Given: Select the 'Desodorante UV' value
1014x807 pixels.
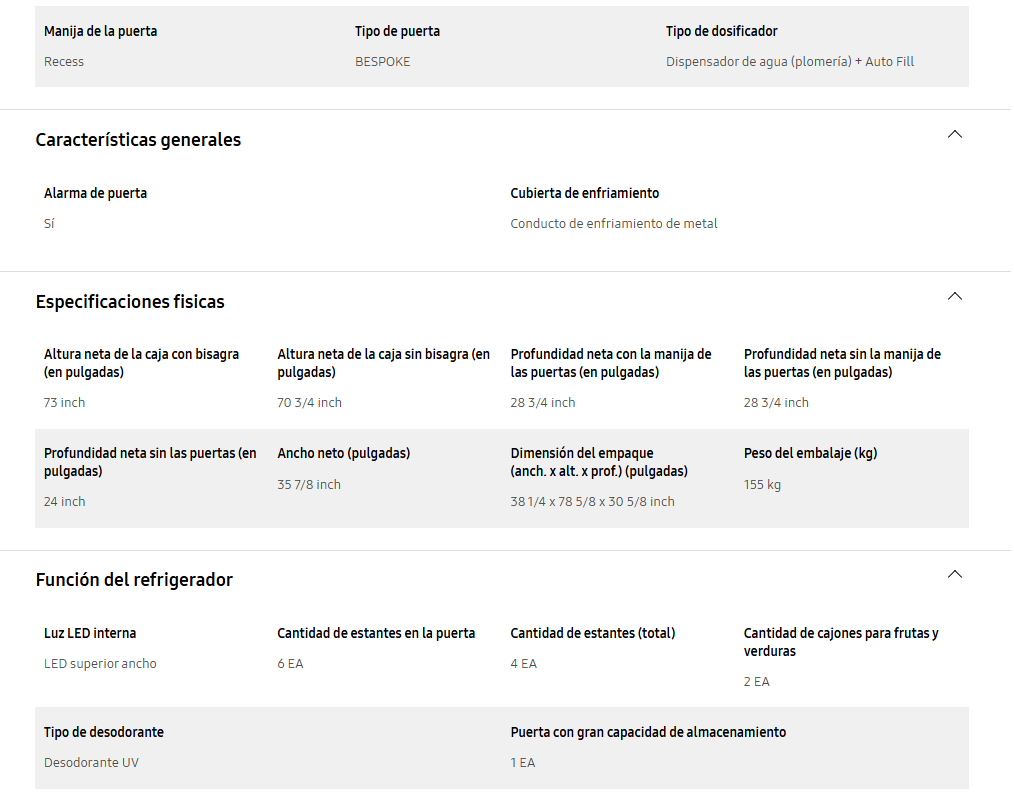Looking at the screenshot, I should (x=91, y=762).
